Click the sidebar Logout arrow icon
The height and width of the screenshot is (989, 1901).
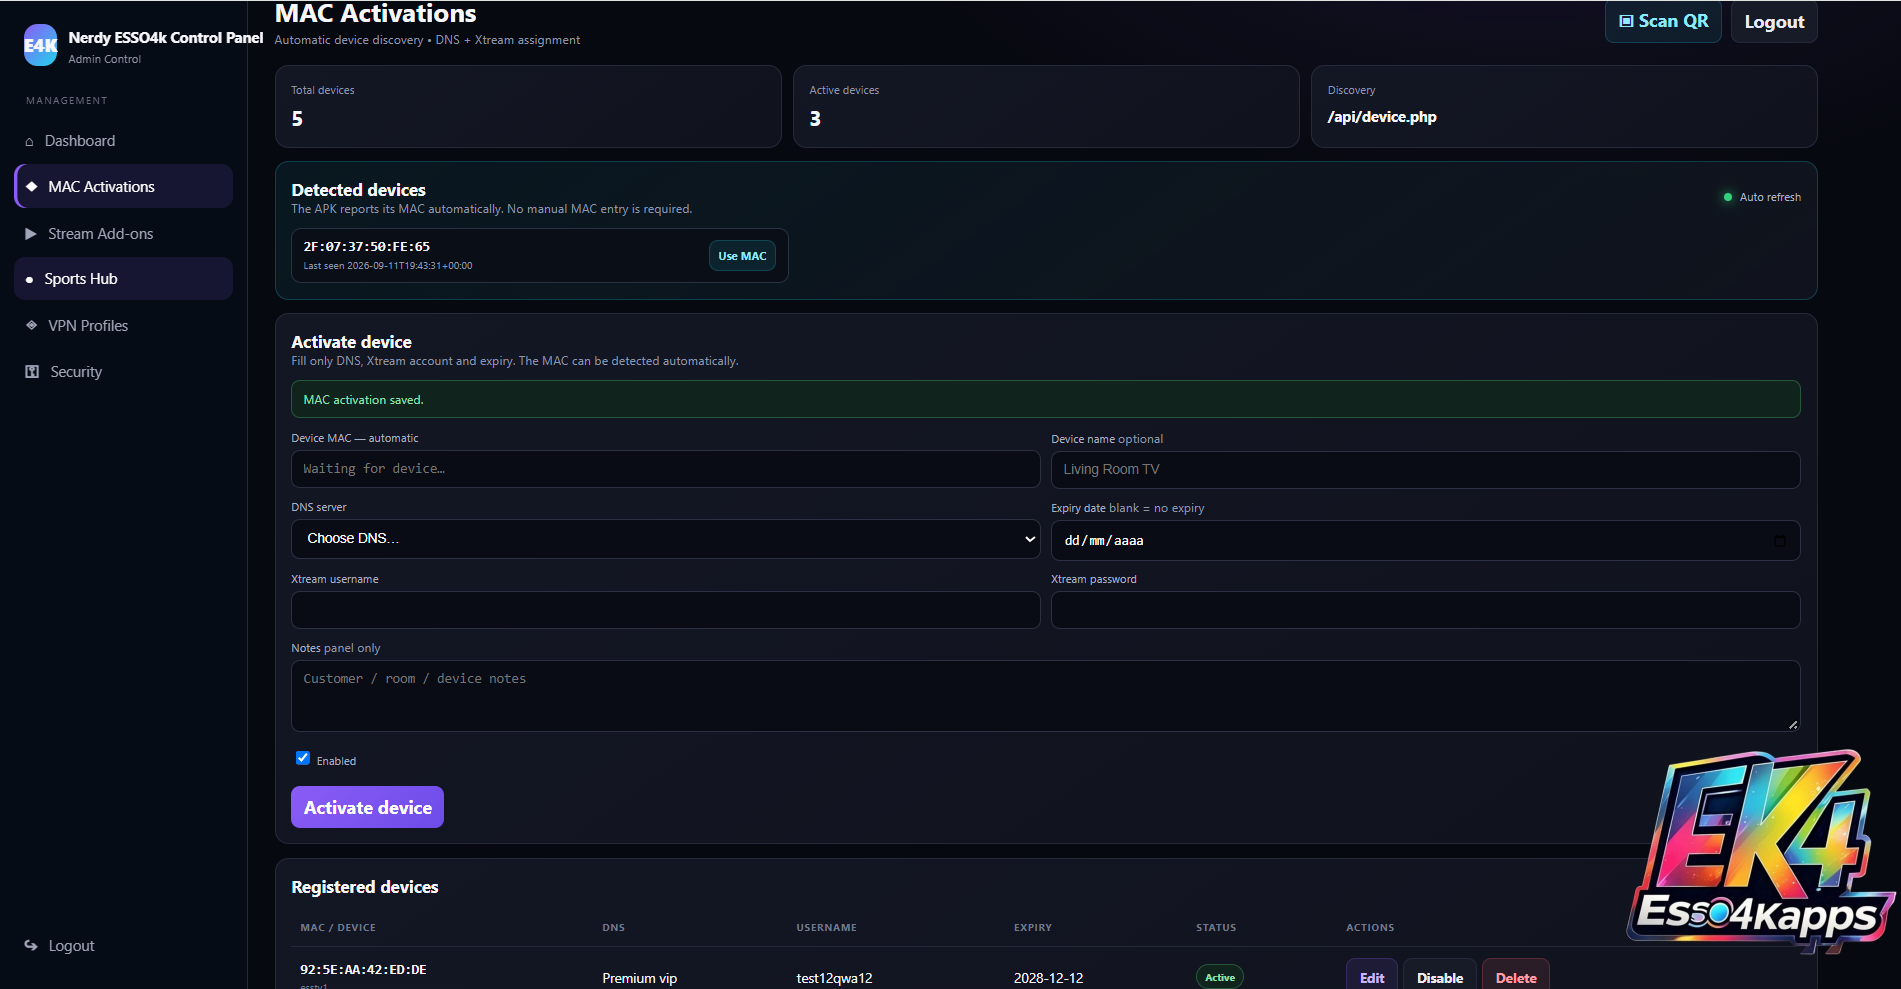tap(31, 945)
